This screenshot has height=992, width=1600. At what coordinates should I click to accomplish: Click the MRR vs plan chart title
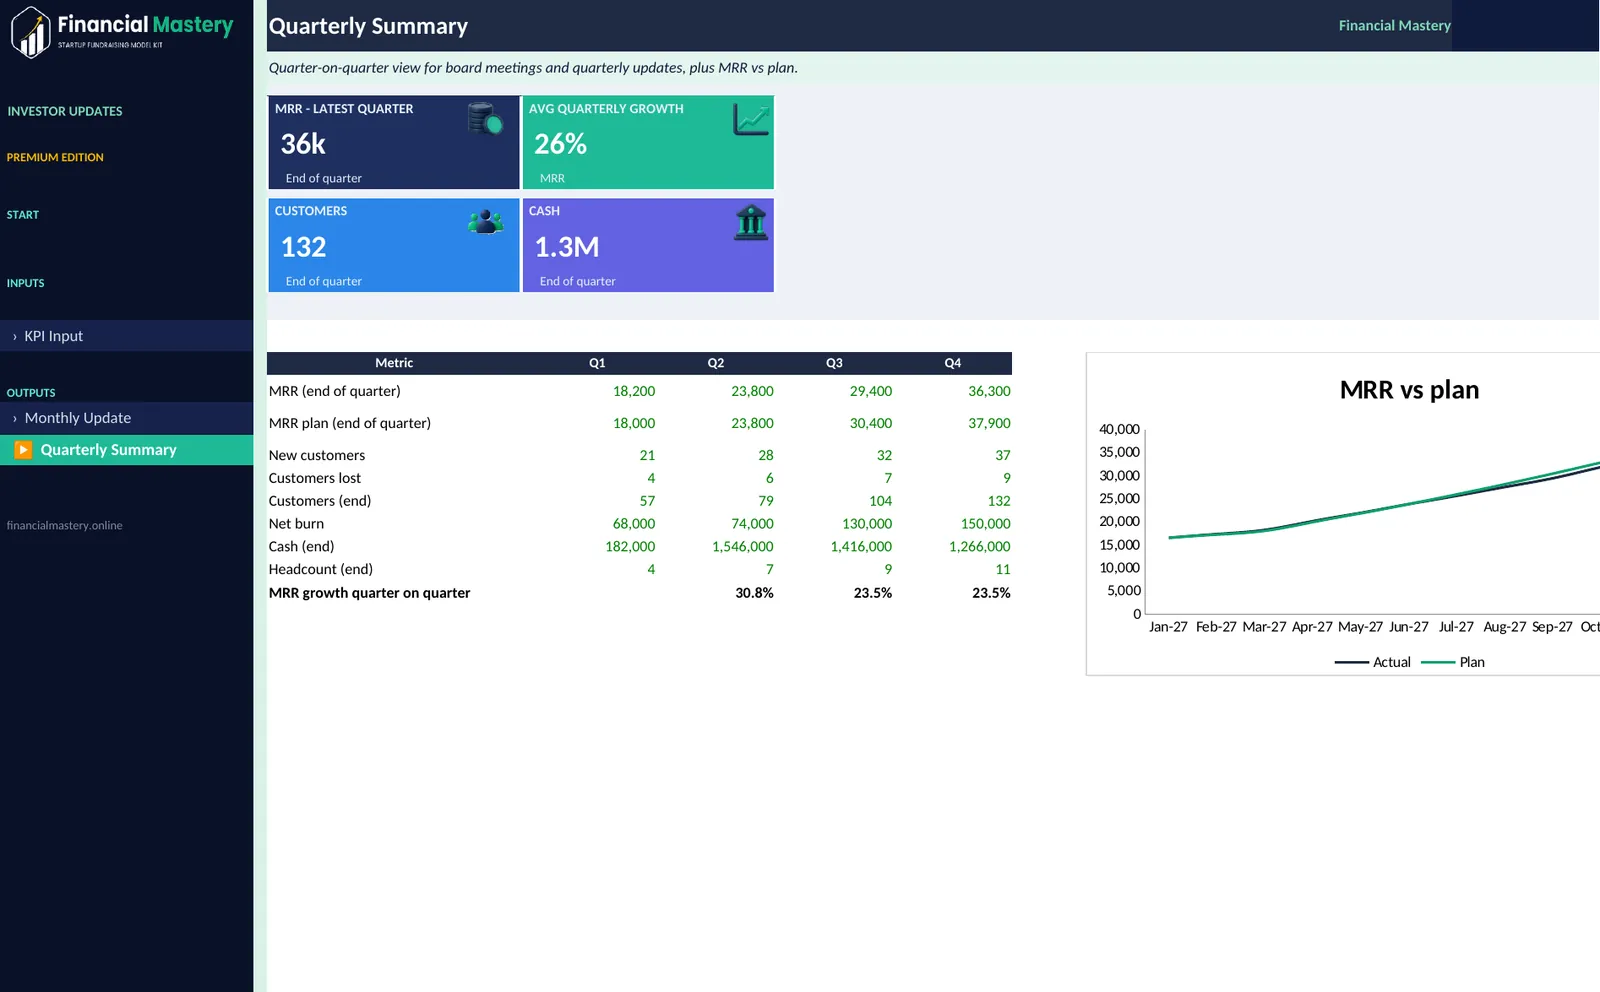[1409, 390]
